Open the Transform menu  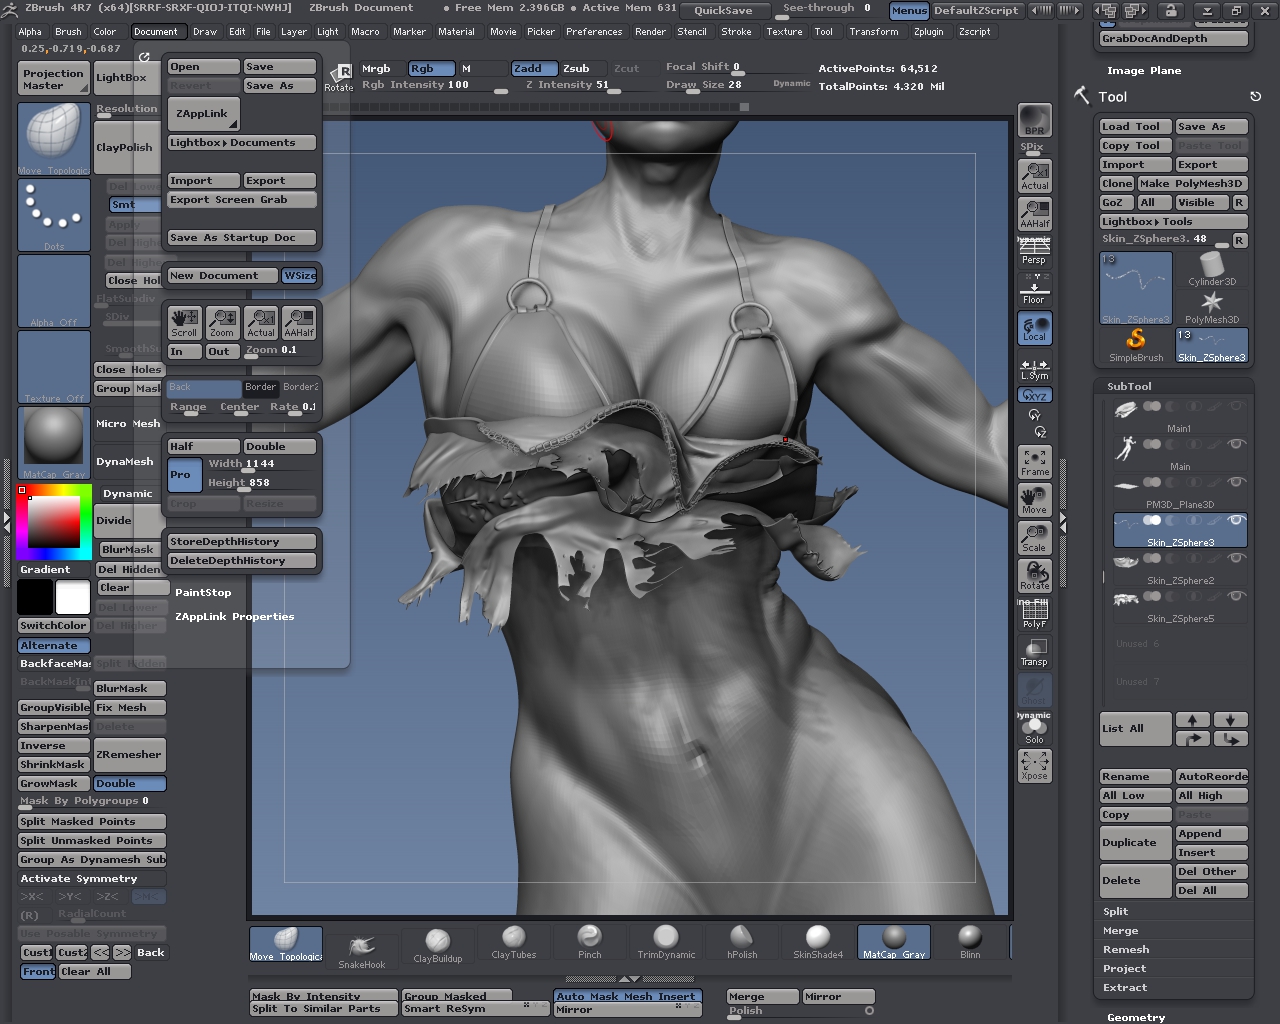[x=874, y=31]
